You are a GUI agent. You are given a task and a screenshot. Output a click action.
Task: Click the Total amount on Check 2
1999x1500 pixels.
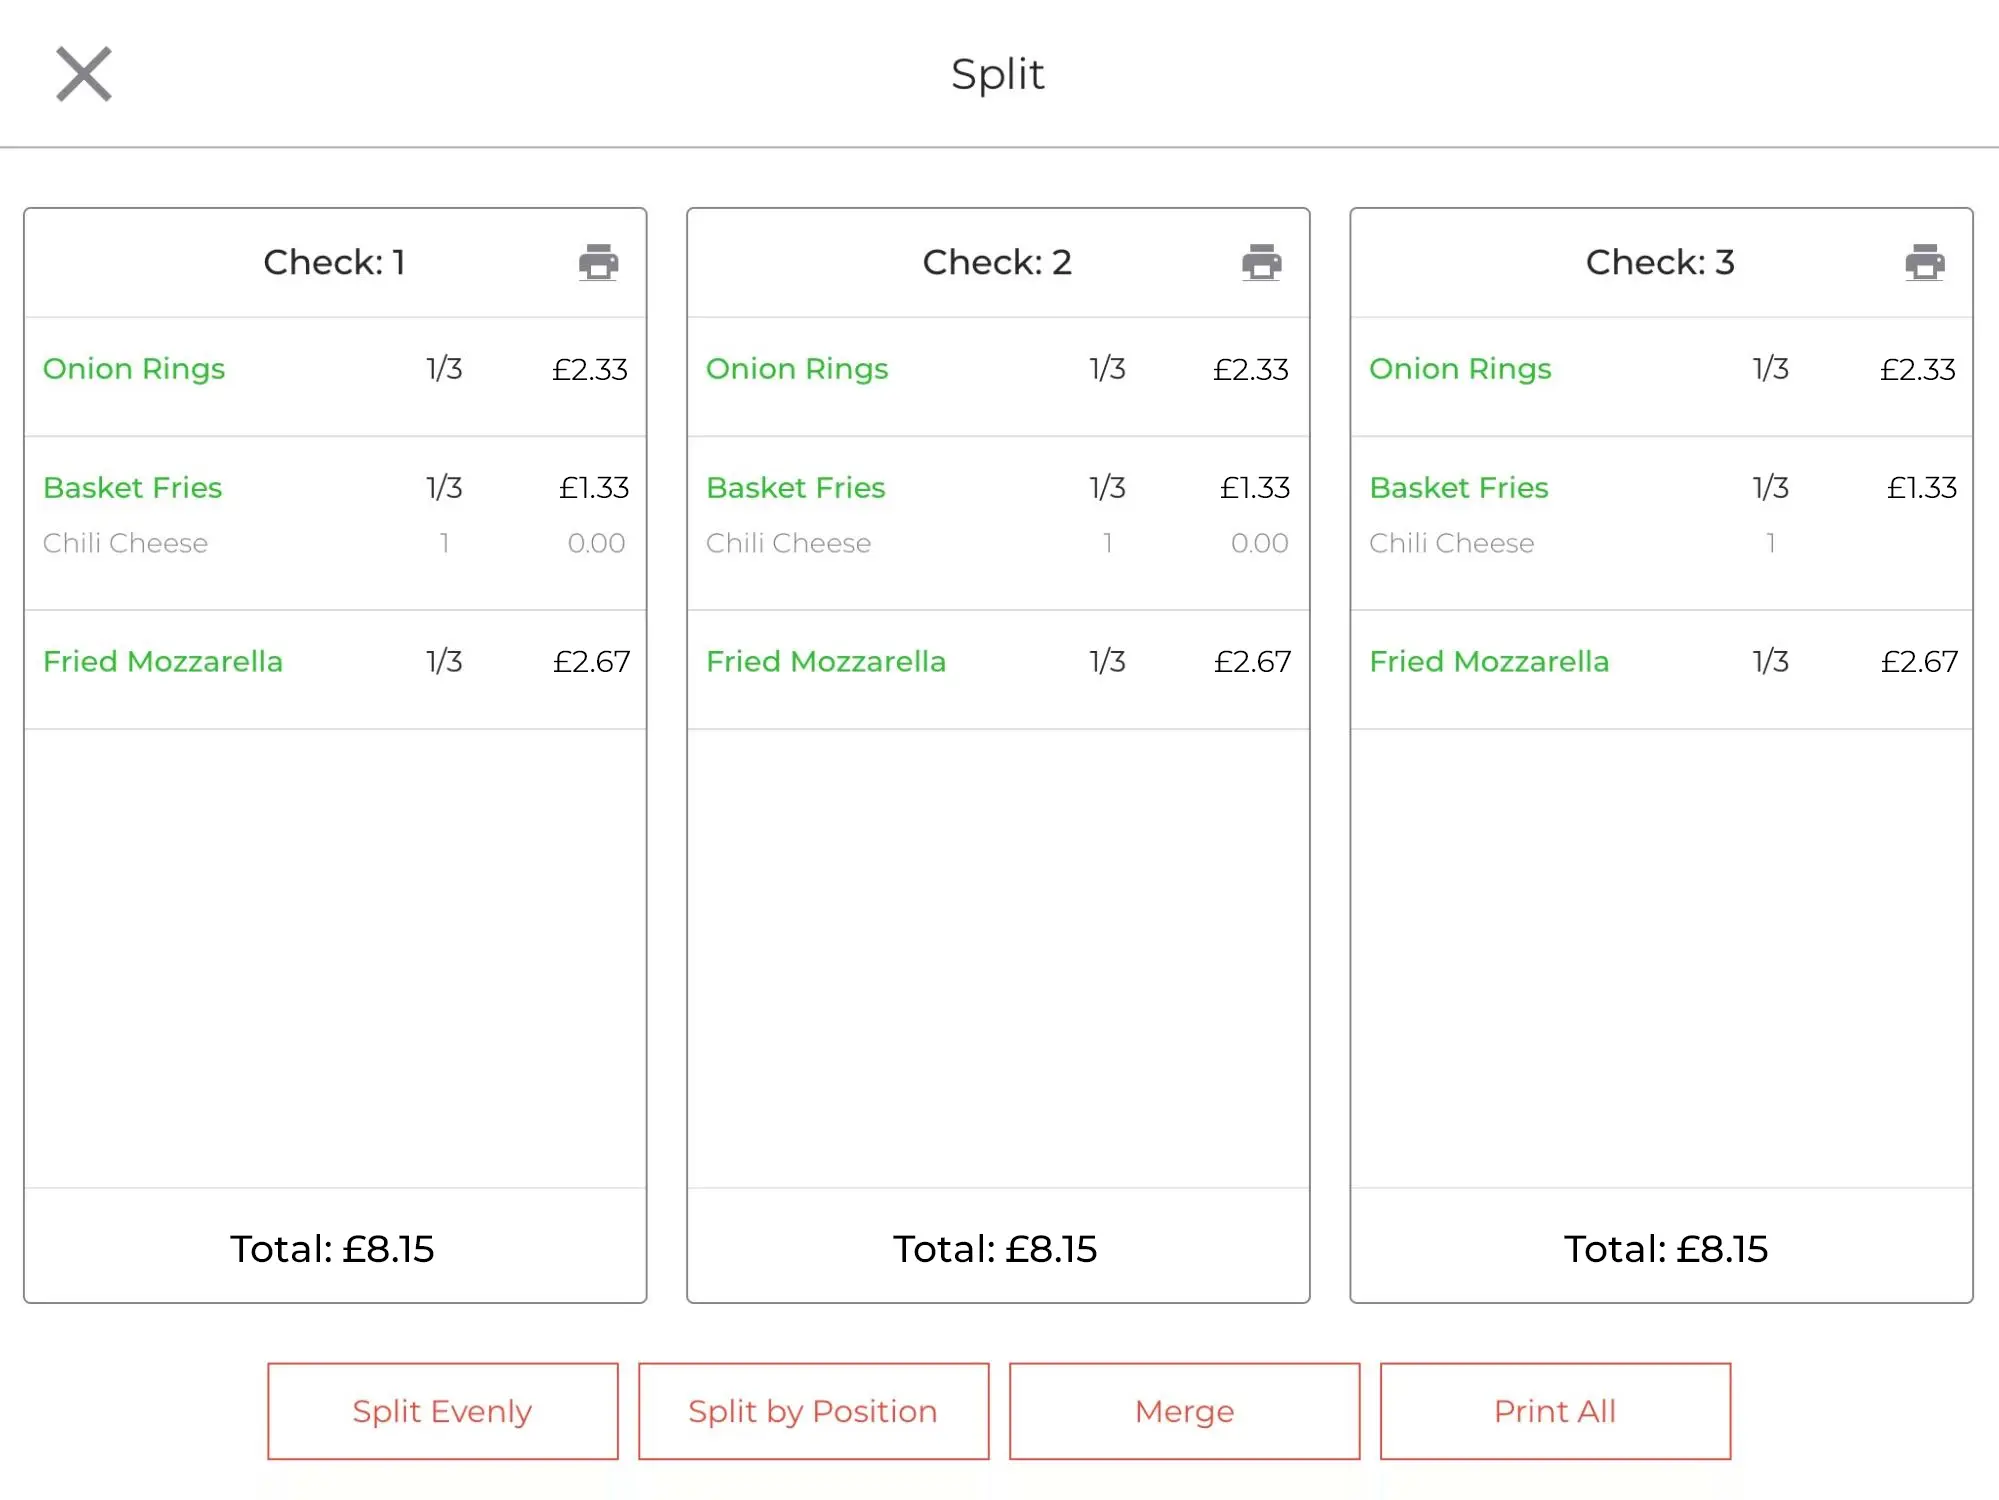[996, 1249]
